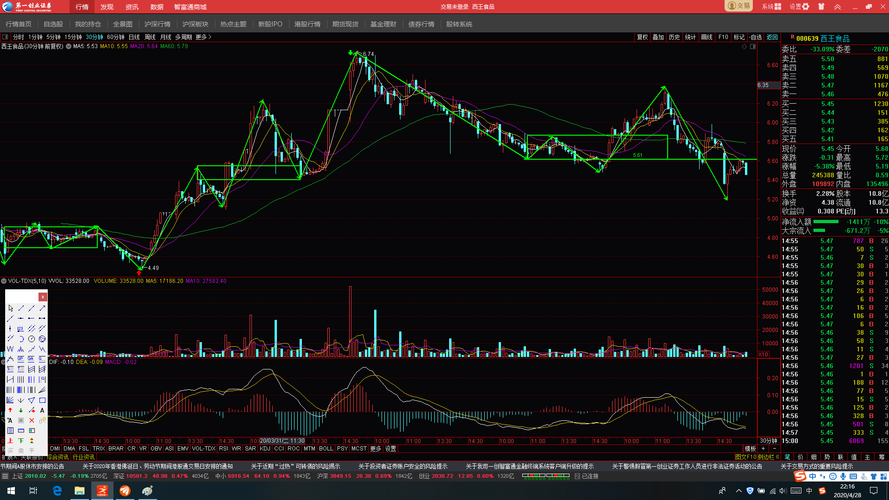
Task: Click stock code 000639 header
Action: pyautogui.click(x=807, y=39)
